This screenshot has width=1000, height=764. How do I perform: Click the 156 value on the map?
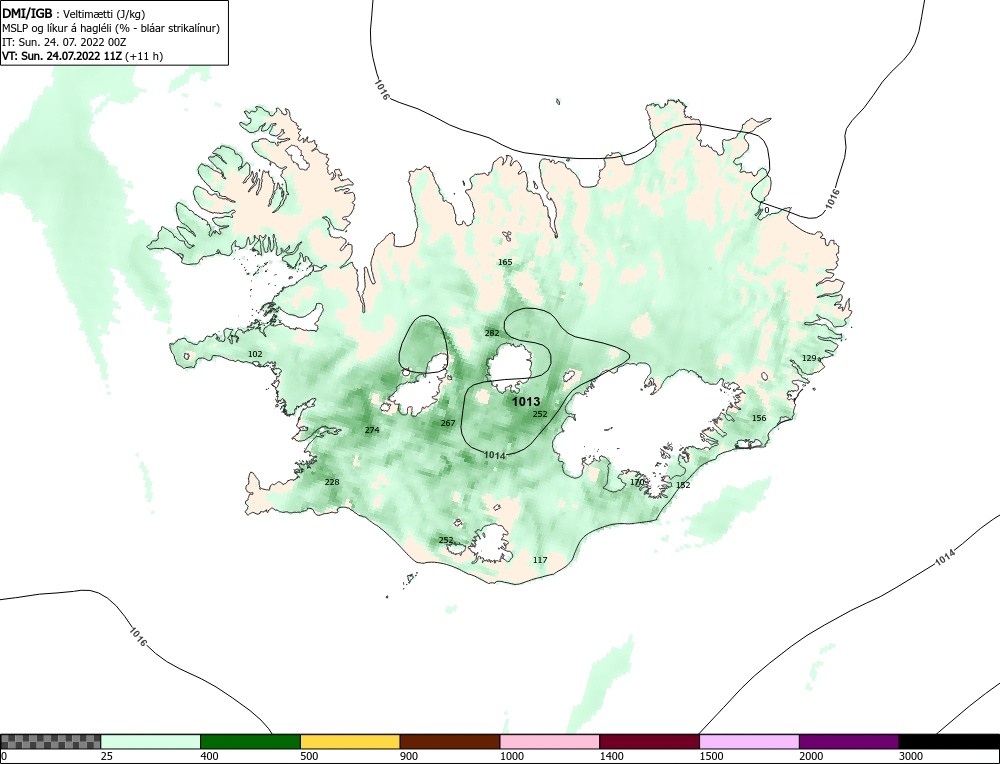[758, 418]
